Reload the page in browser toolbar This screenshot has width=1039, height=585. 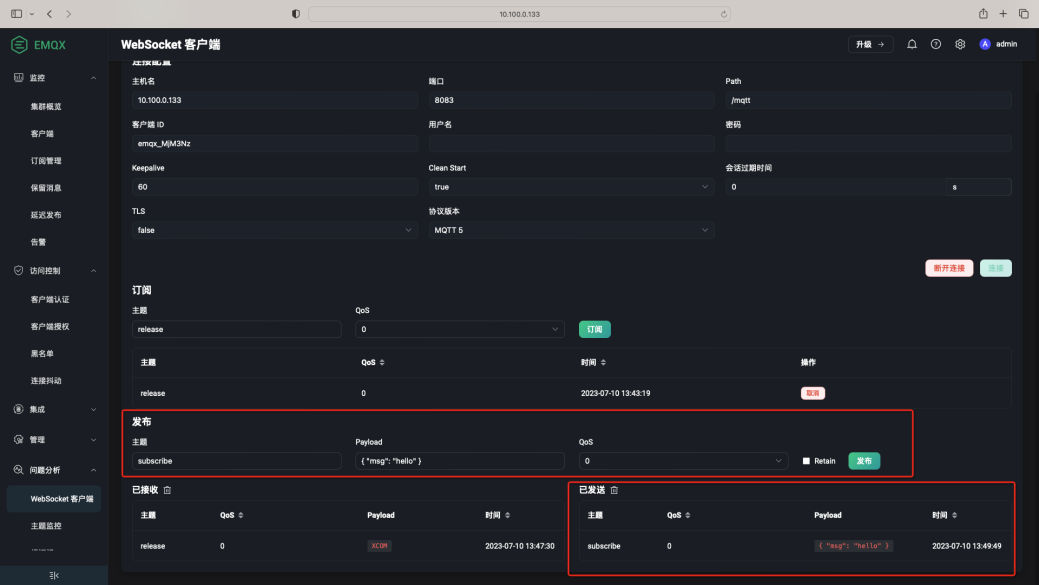tap(723, 14)
